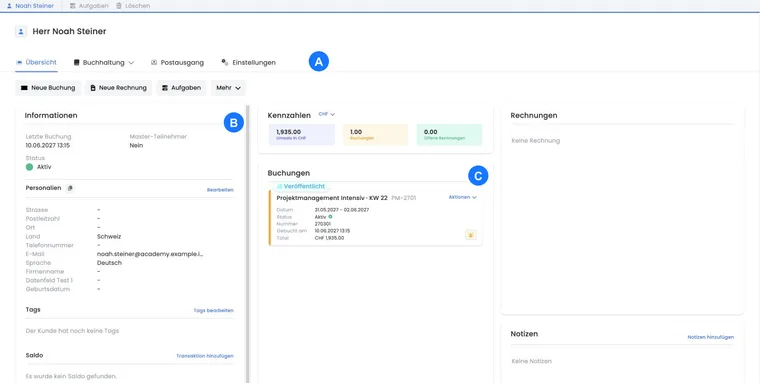Click the booking number 270301
Image resolution: width=760 pixels, height=383 pixels.
pyautogui.click(x=323, y=224)
